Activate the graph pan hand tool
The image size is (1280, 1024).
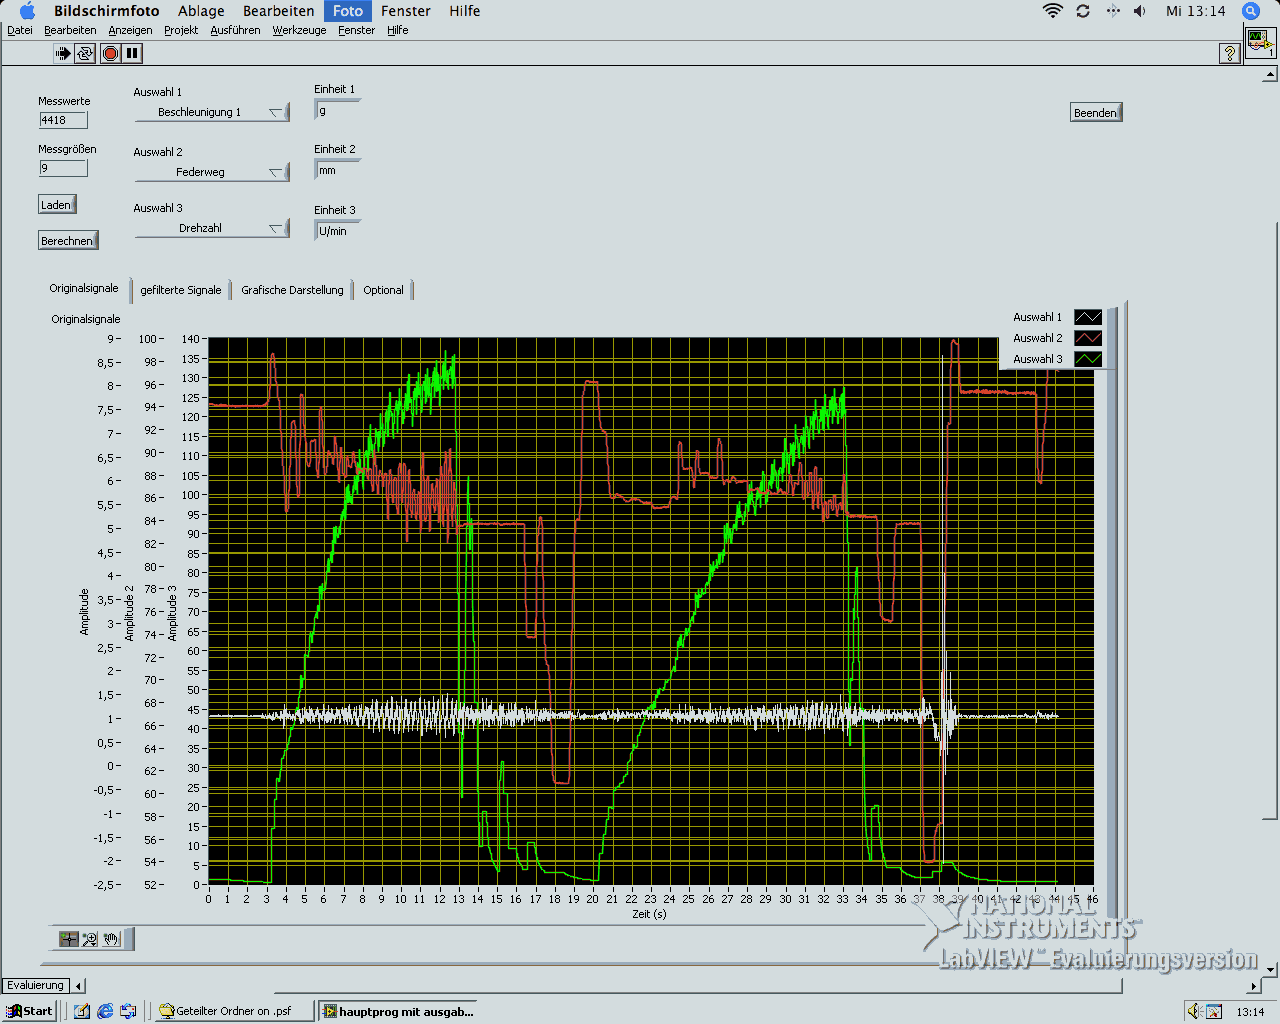(111, 939)
